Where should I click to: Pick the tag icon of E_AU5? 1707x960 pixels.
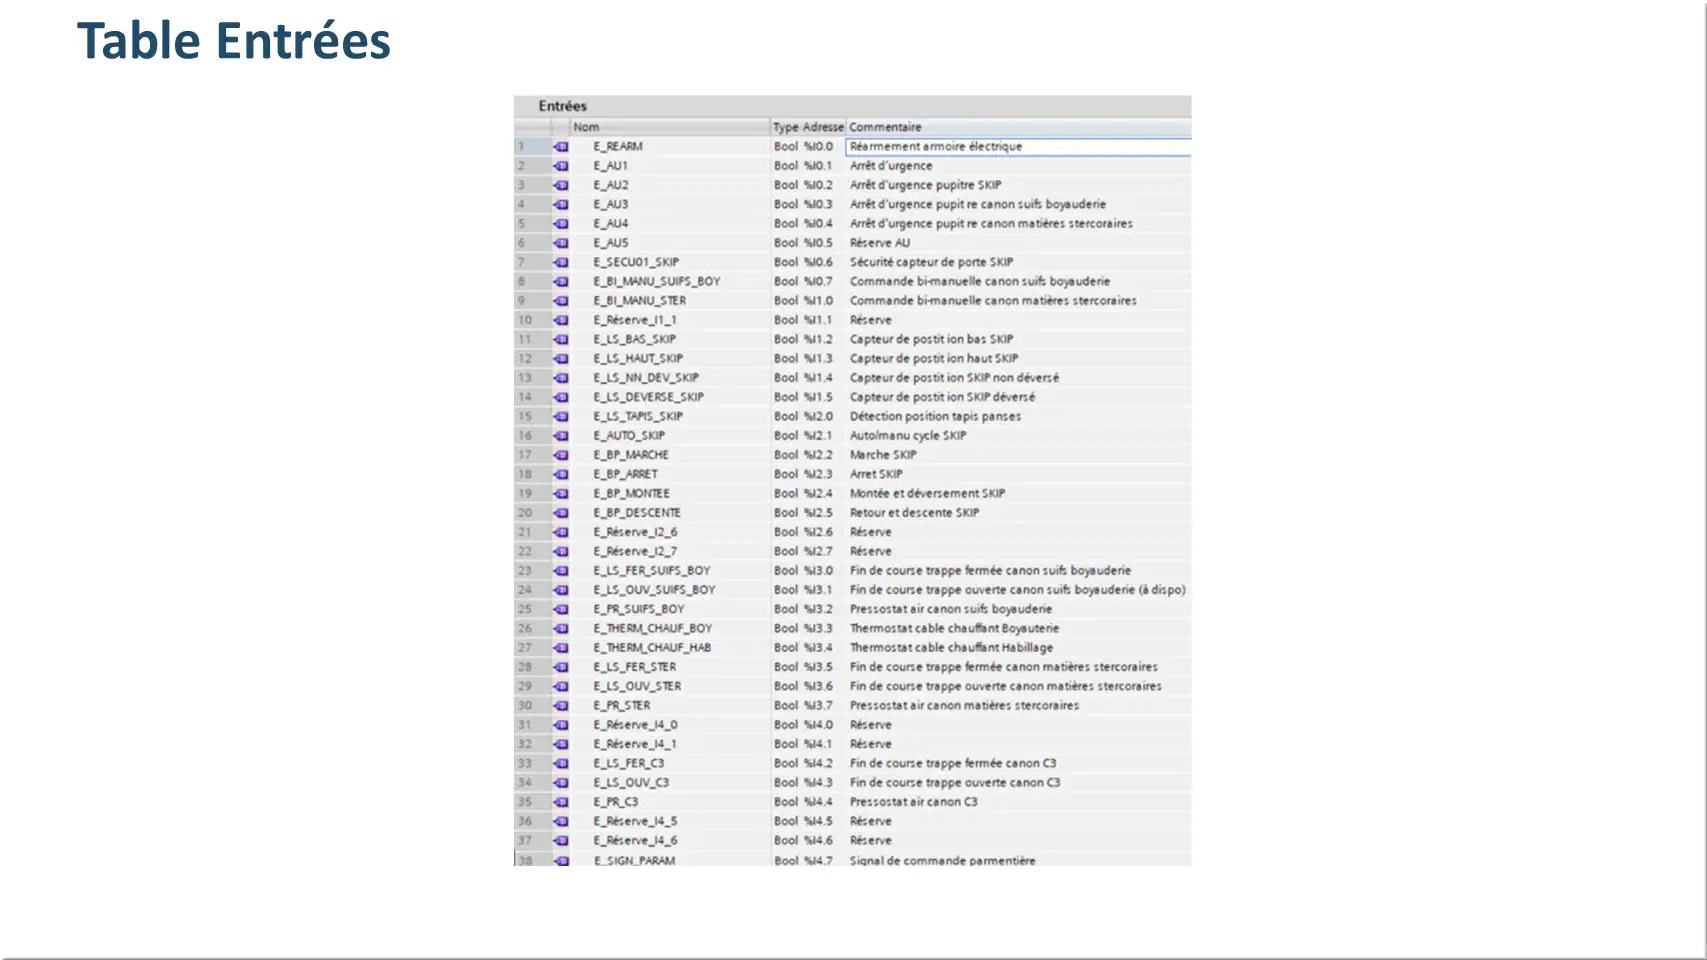(x=561, y=243)
